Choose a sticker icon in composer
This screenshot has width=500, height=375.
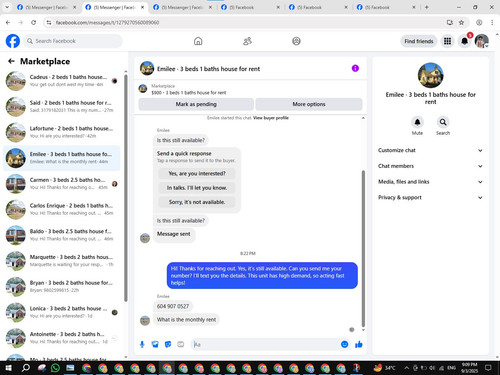click(168, 344)
